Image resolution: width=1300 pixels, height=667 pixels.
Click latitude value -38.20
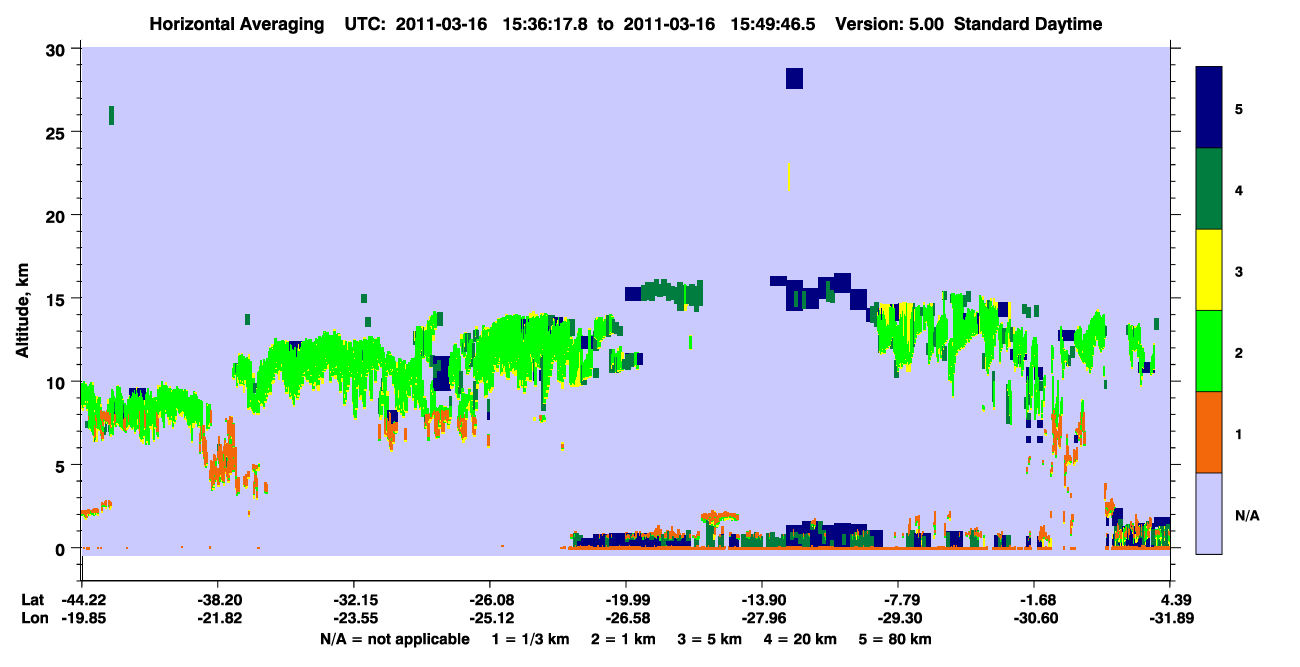218,600
